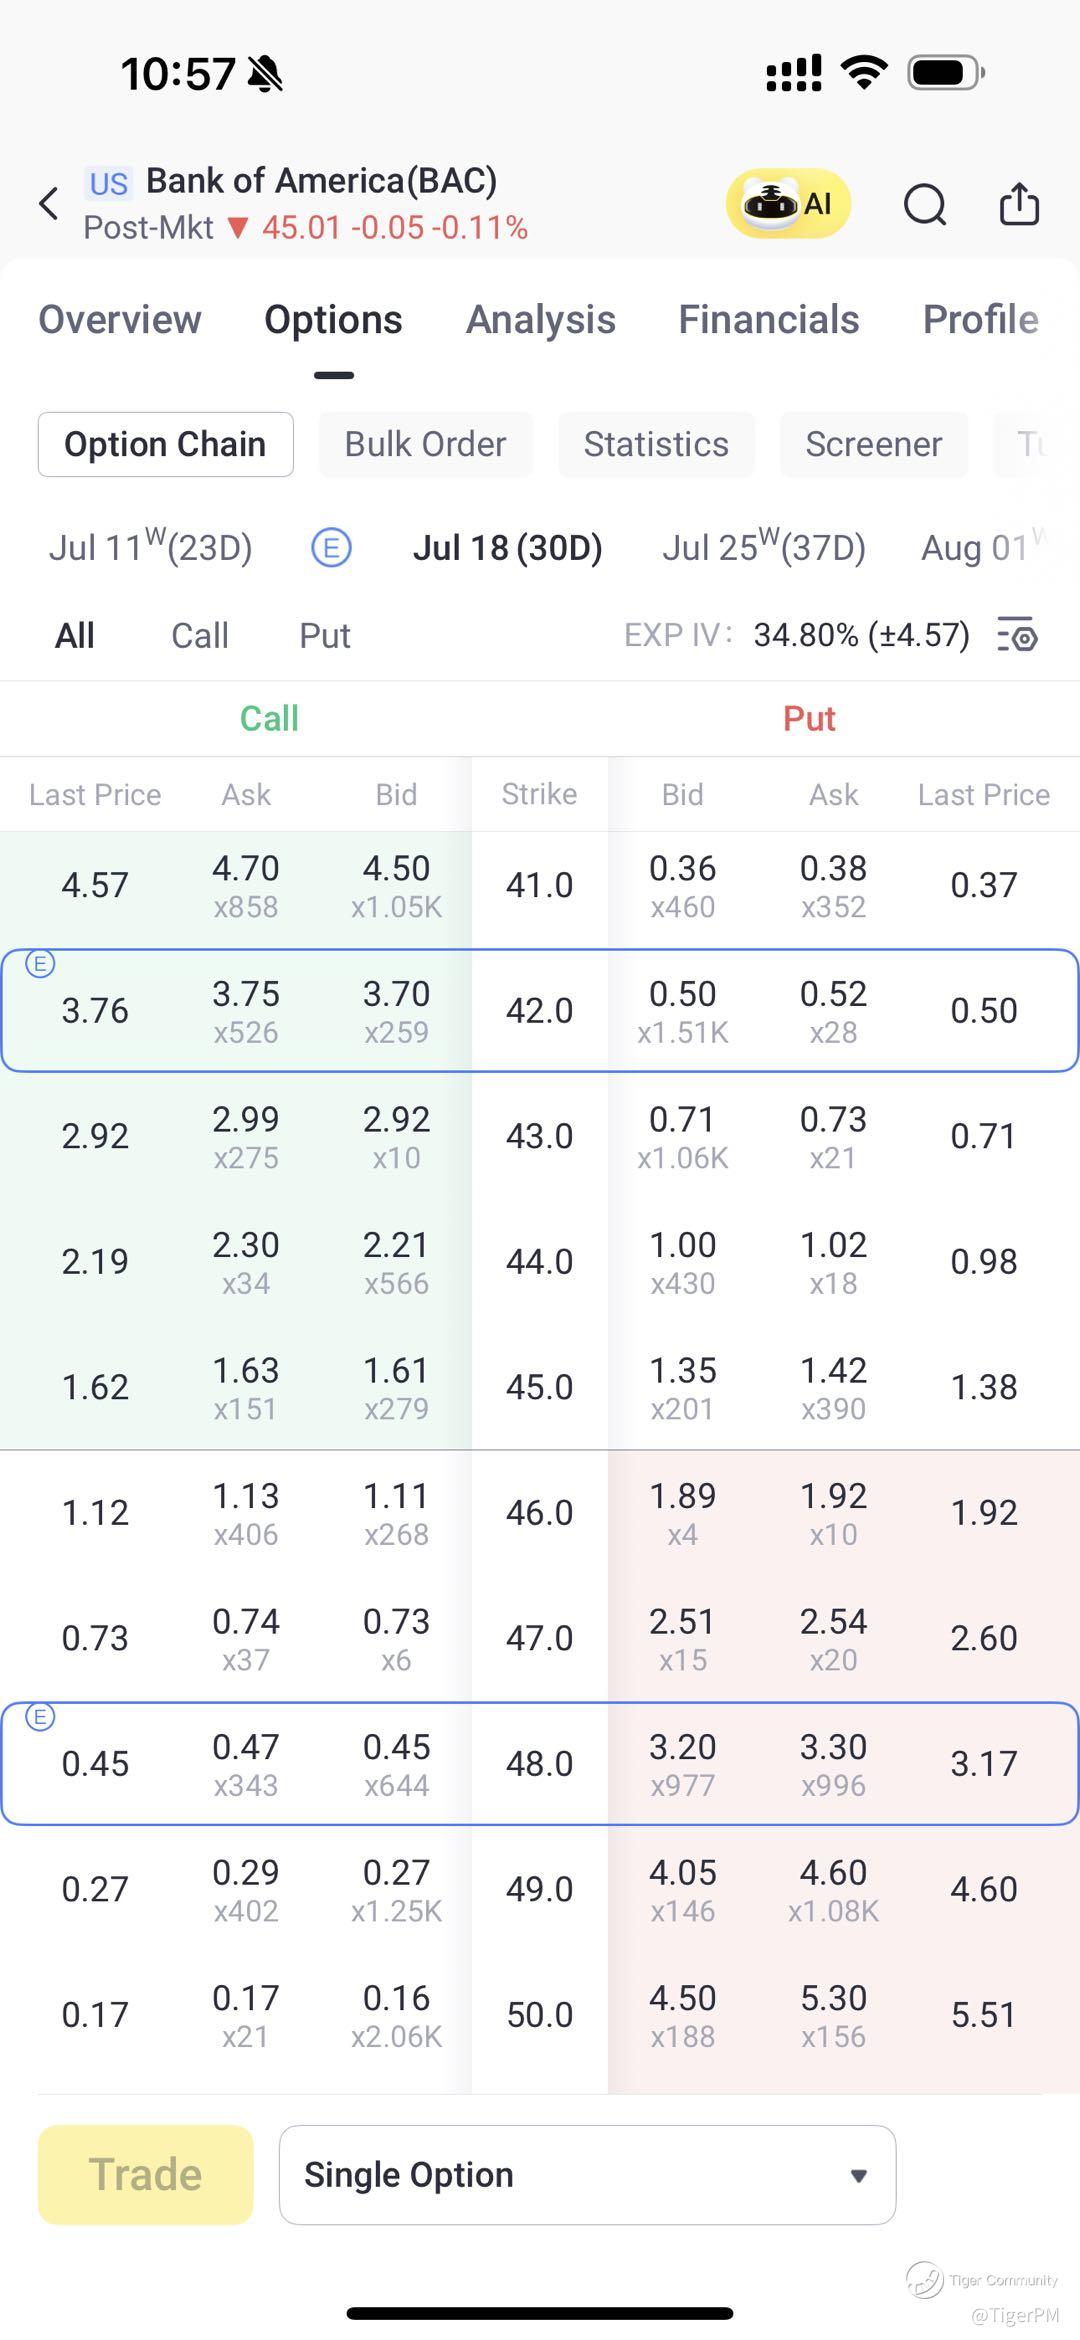Screen dimensions: 1080x2340
Task: Open the Bulk Order sub-tab
Action: click(426, 444)
